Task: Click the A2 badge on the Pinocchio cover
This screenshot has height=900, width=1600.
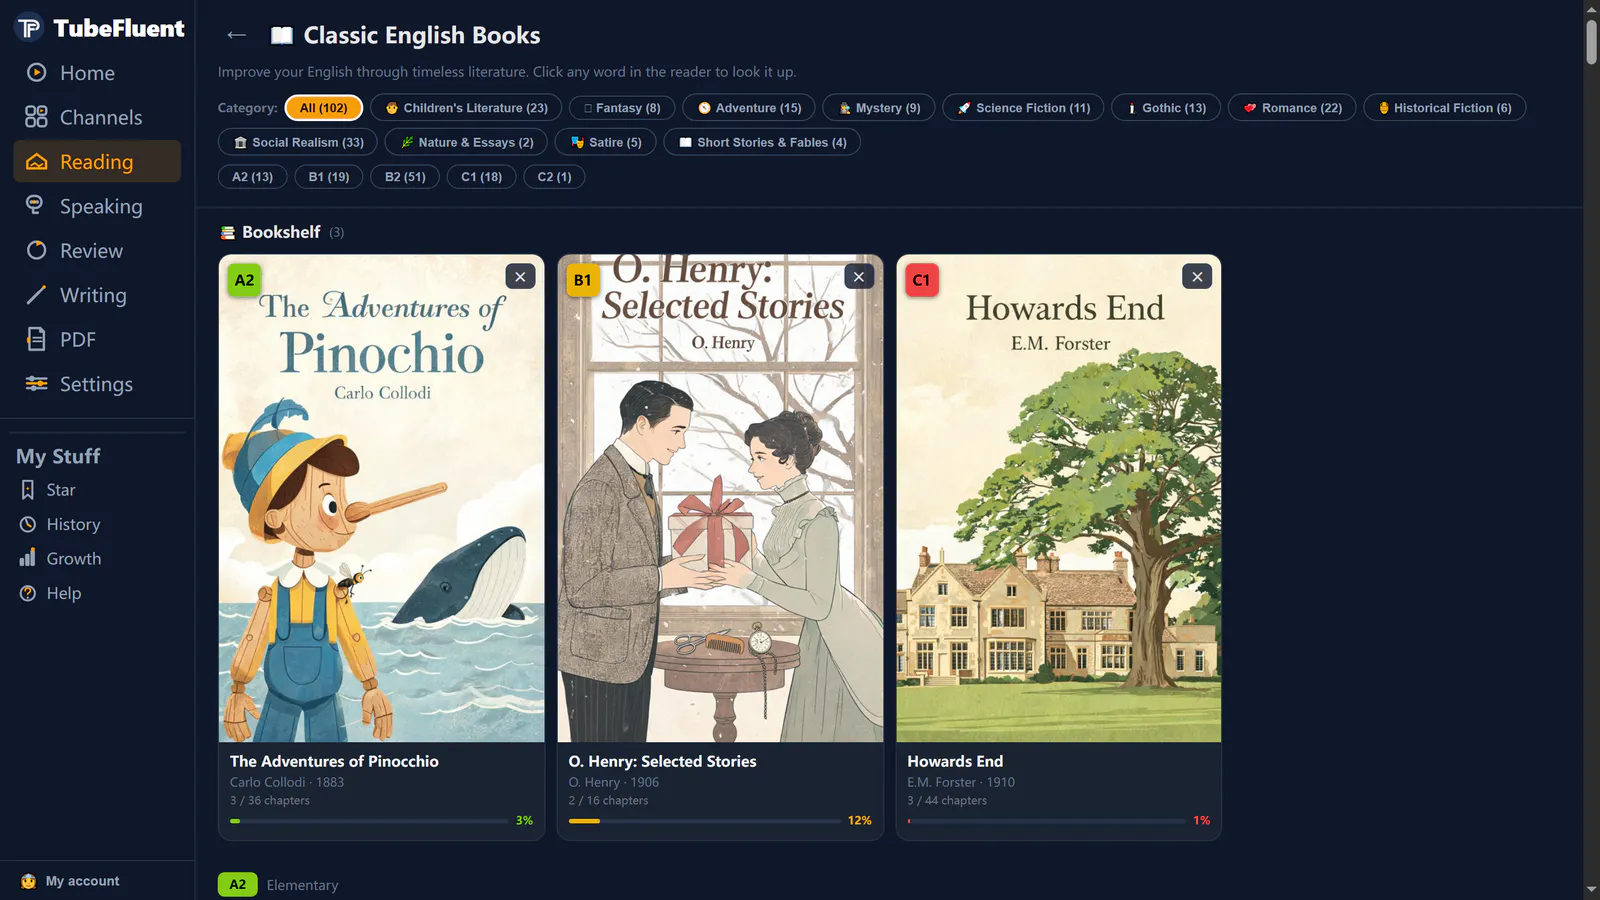Action: pyautogui.click(x=244, y=280)
